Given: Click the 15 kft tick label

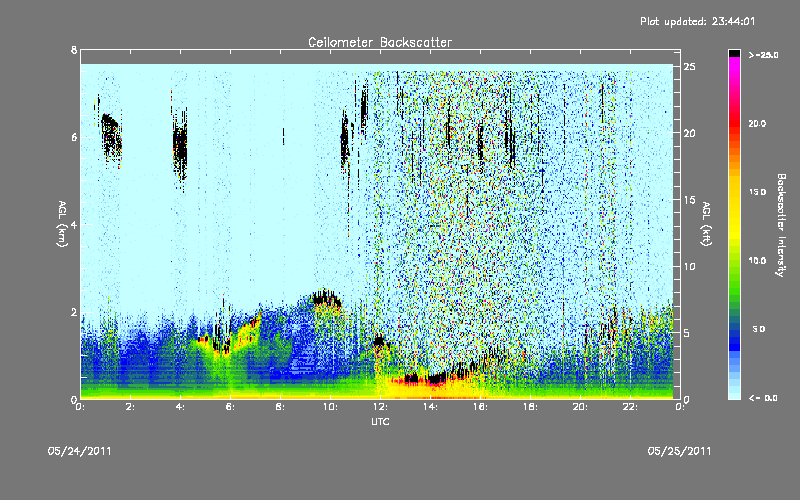Looking at the screenshot, I should point(690,200).
